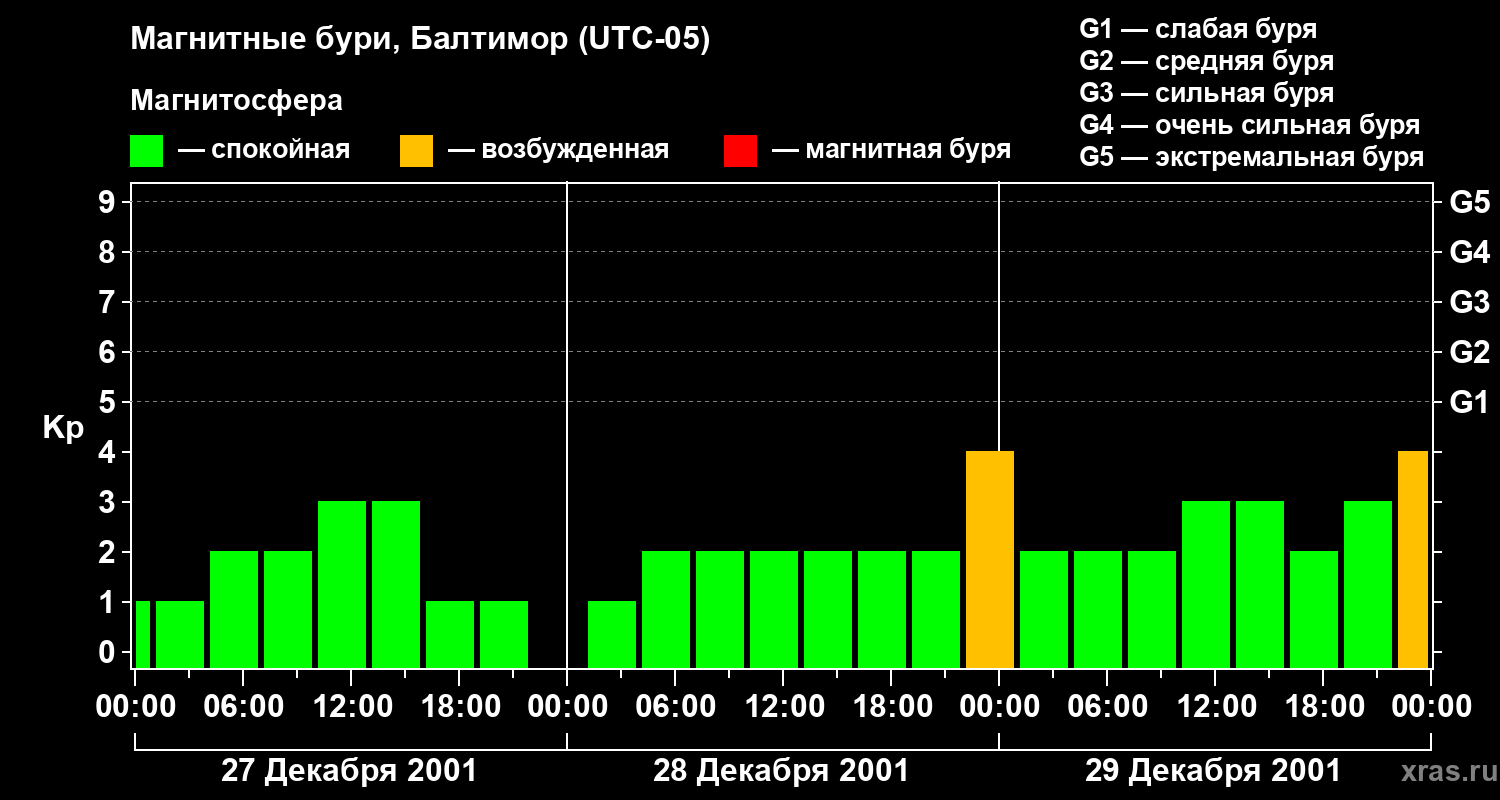Select the 'G5 — экстремальная буря' description
Screen dimensions: 1500x800
point(1251,157)
